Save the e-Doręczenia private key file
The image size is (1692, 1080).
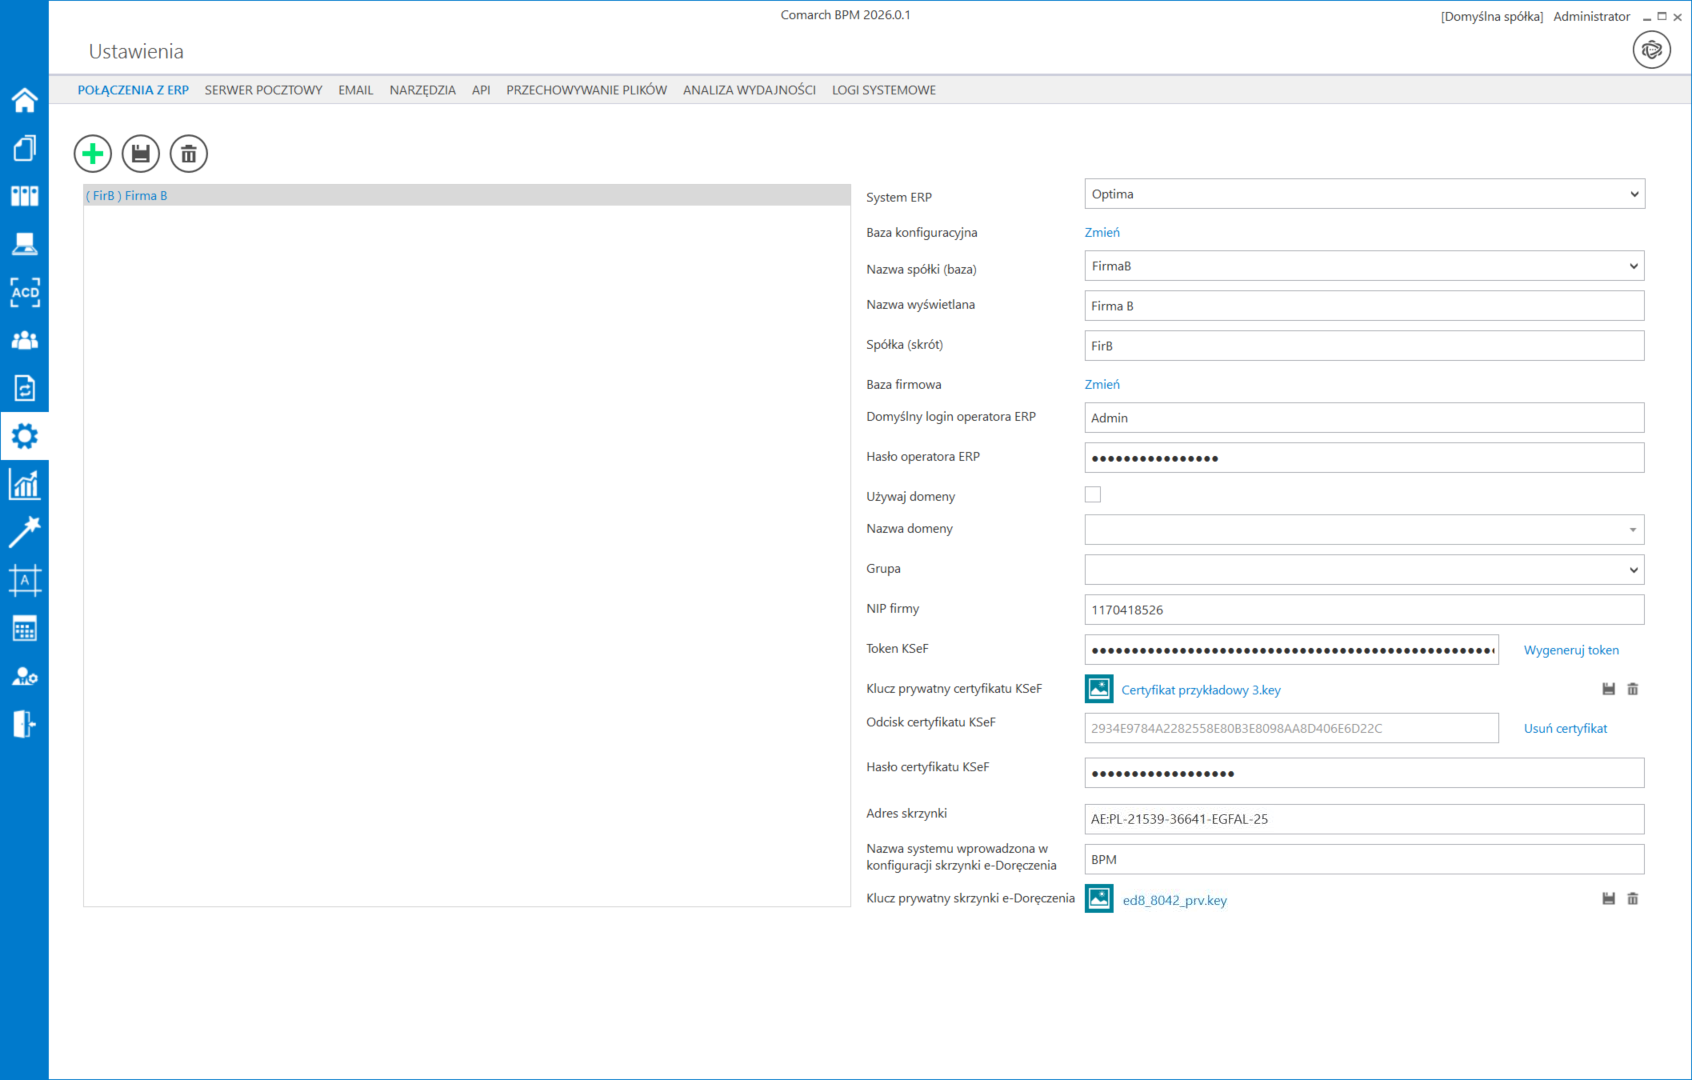[1608, 899]
